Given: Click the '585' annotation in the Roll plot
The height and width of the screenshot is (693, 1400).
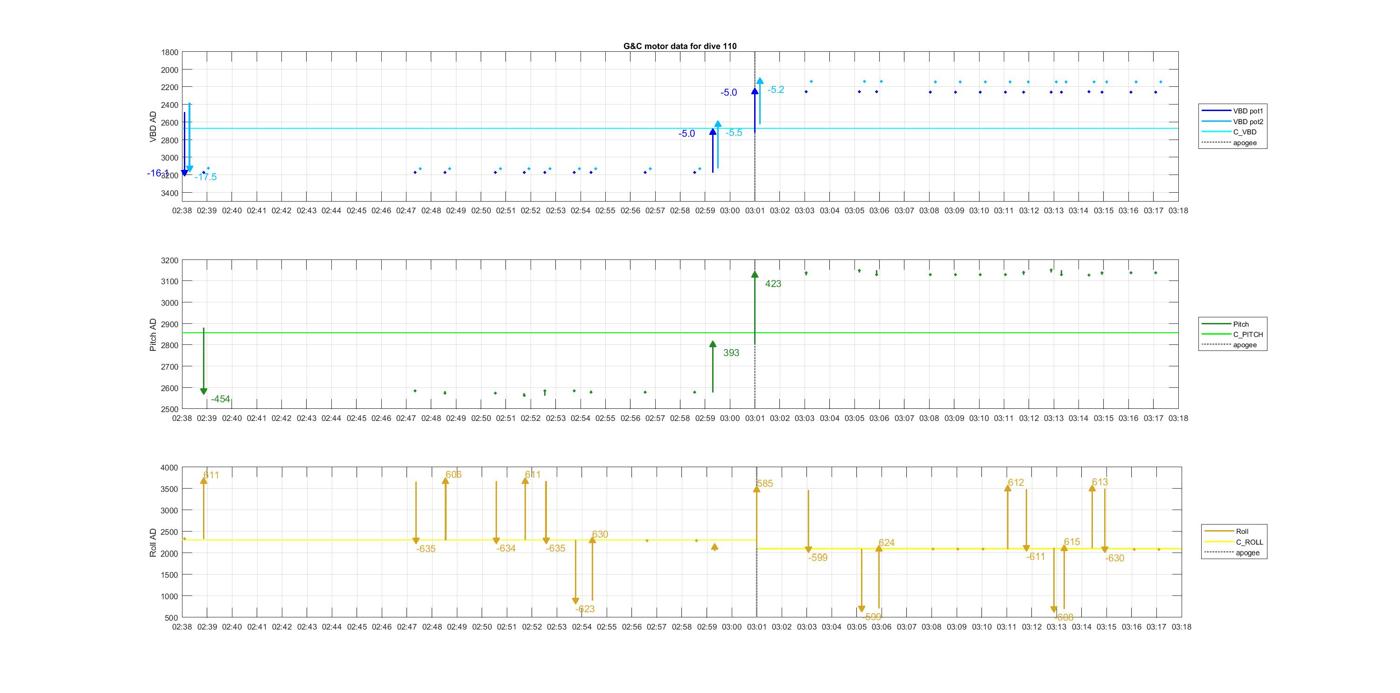Looking at the screenshot, I should coord(765,484).
